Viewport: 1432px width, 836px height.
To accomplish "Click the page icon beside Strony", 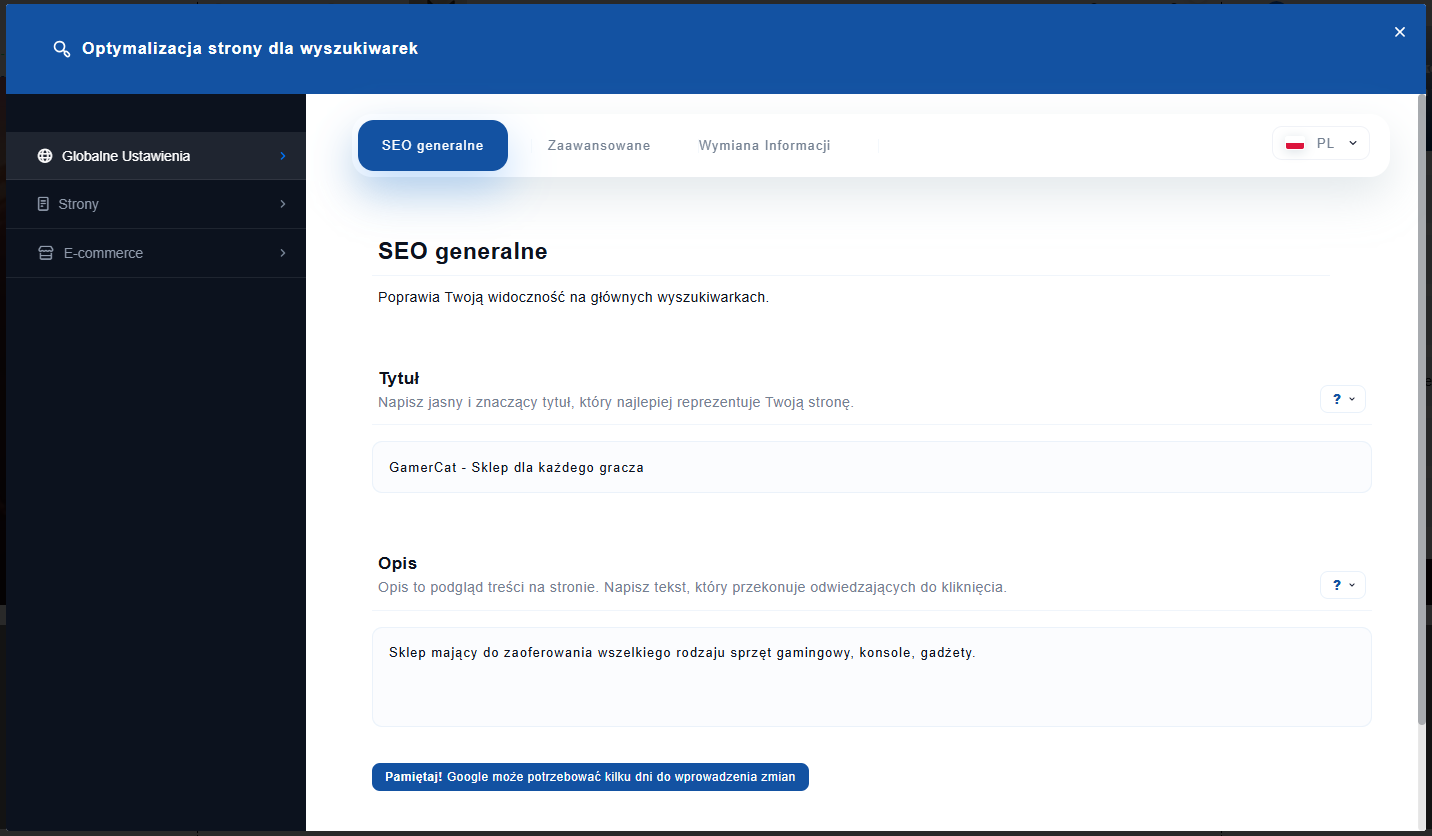I will tap(43, 204).
